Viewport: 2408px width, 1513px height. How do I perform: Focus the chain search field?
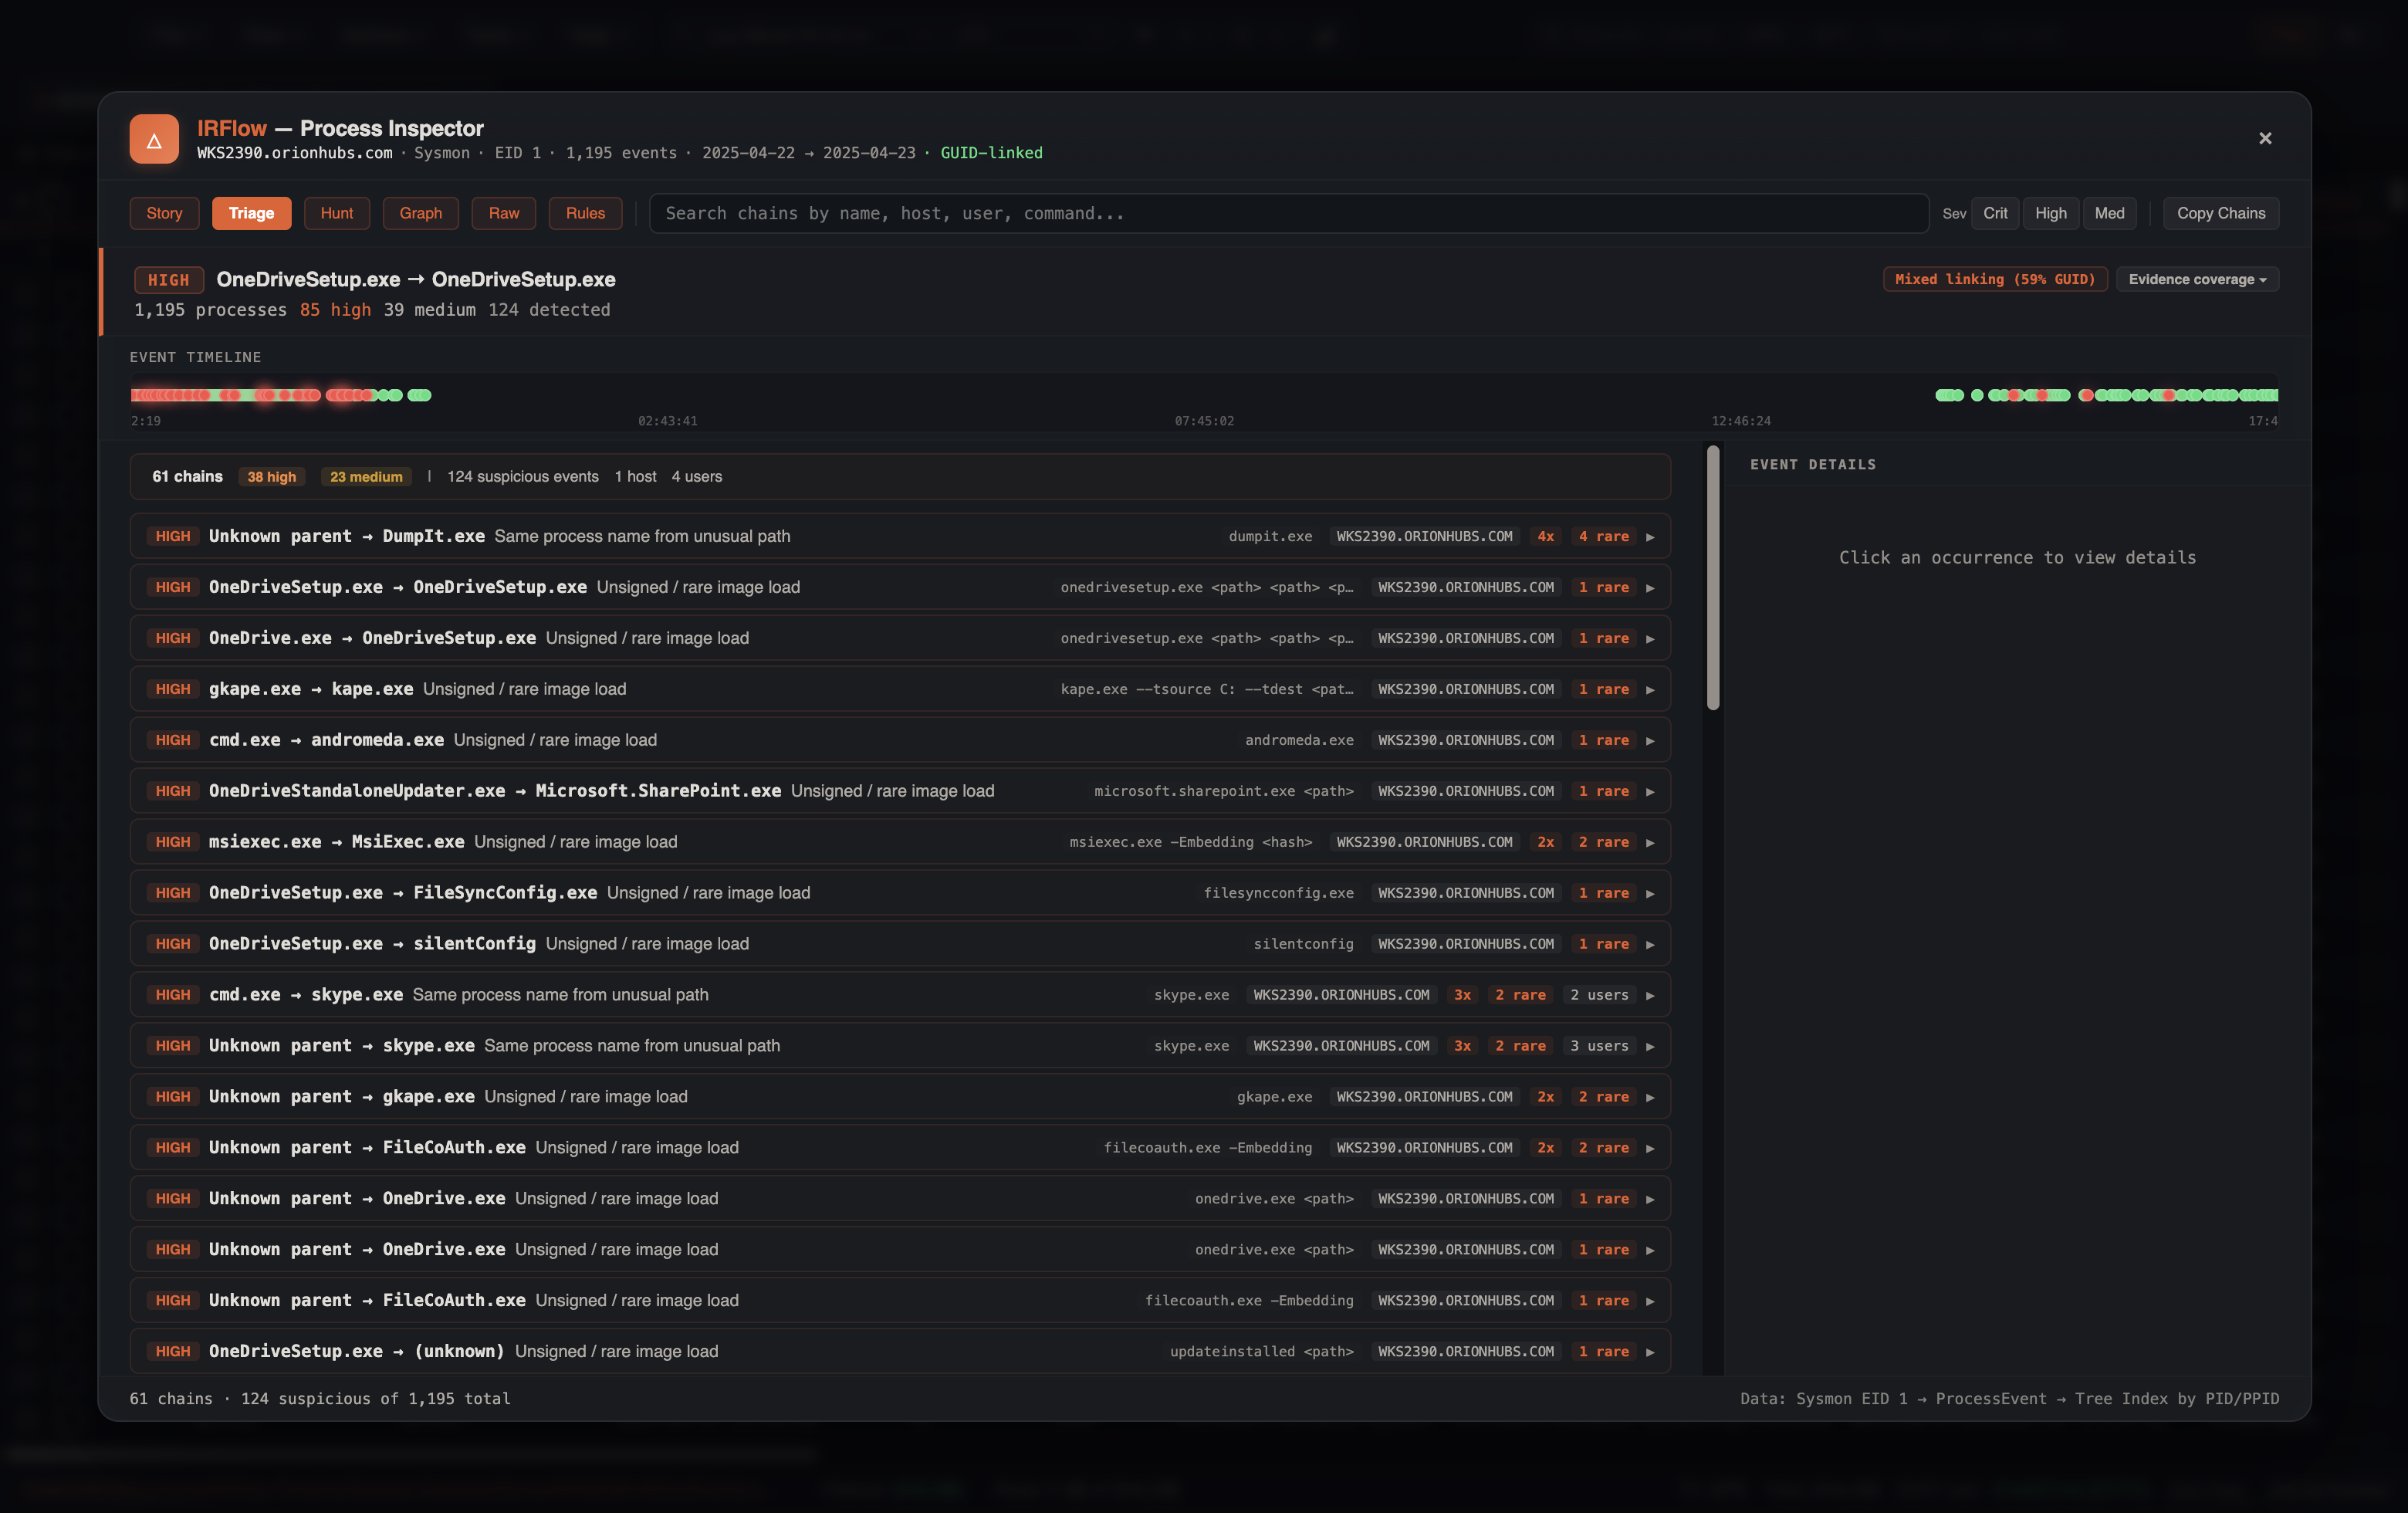coord(1288,213)
